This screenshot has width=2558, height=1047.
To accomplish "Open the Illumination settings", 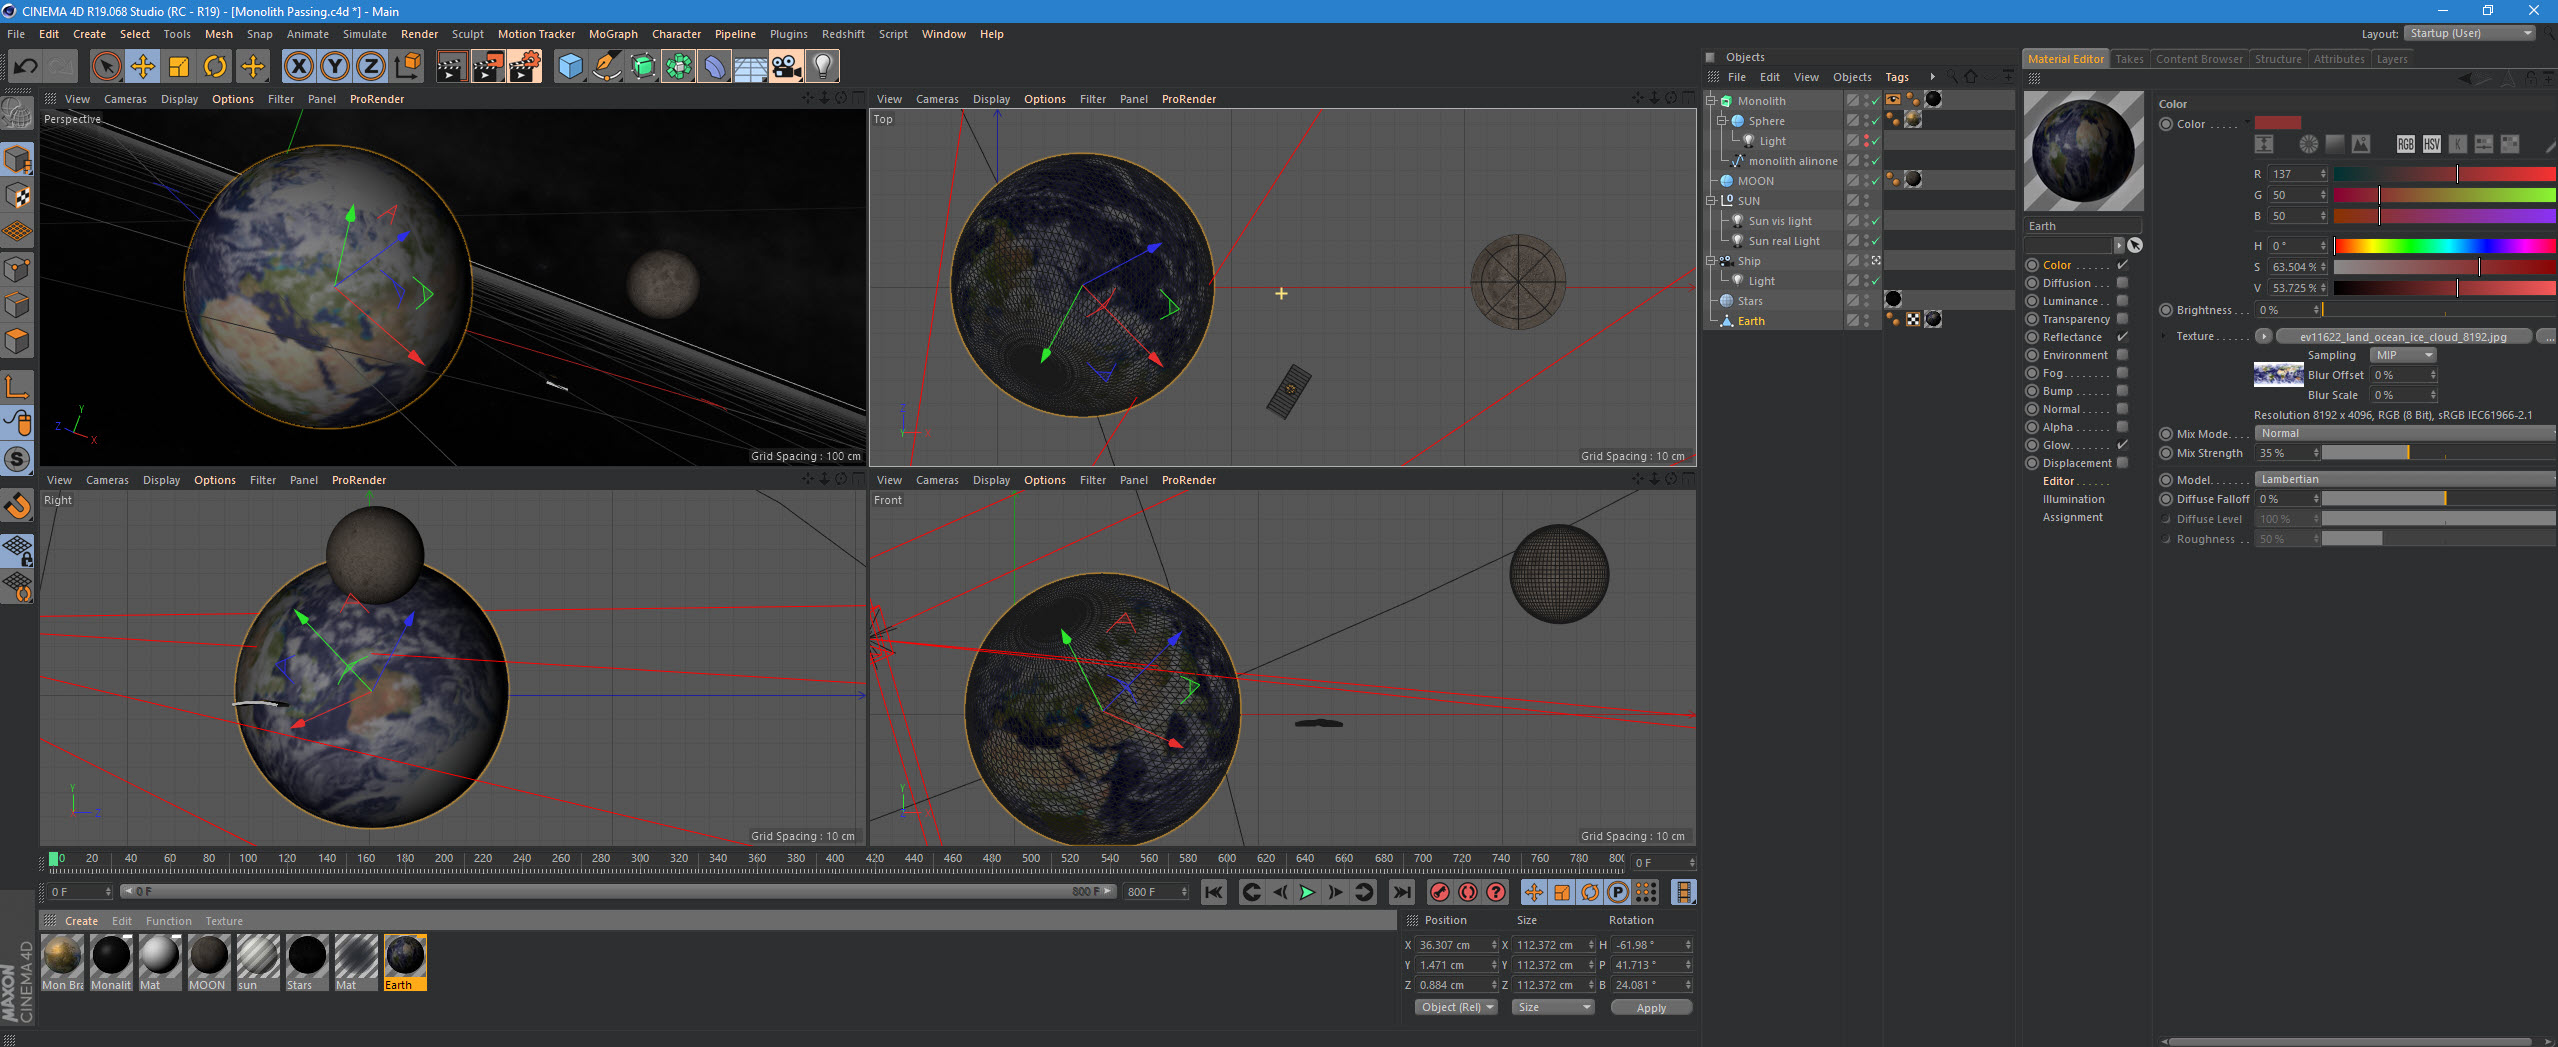I will 2073,499.
